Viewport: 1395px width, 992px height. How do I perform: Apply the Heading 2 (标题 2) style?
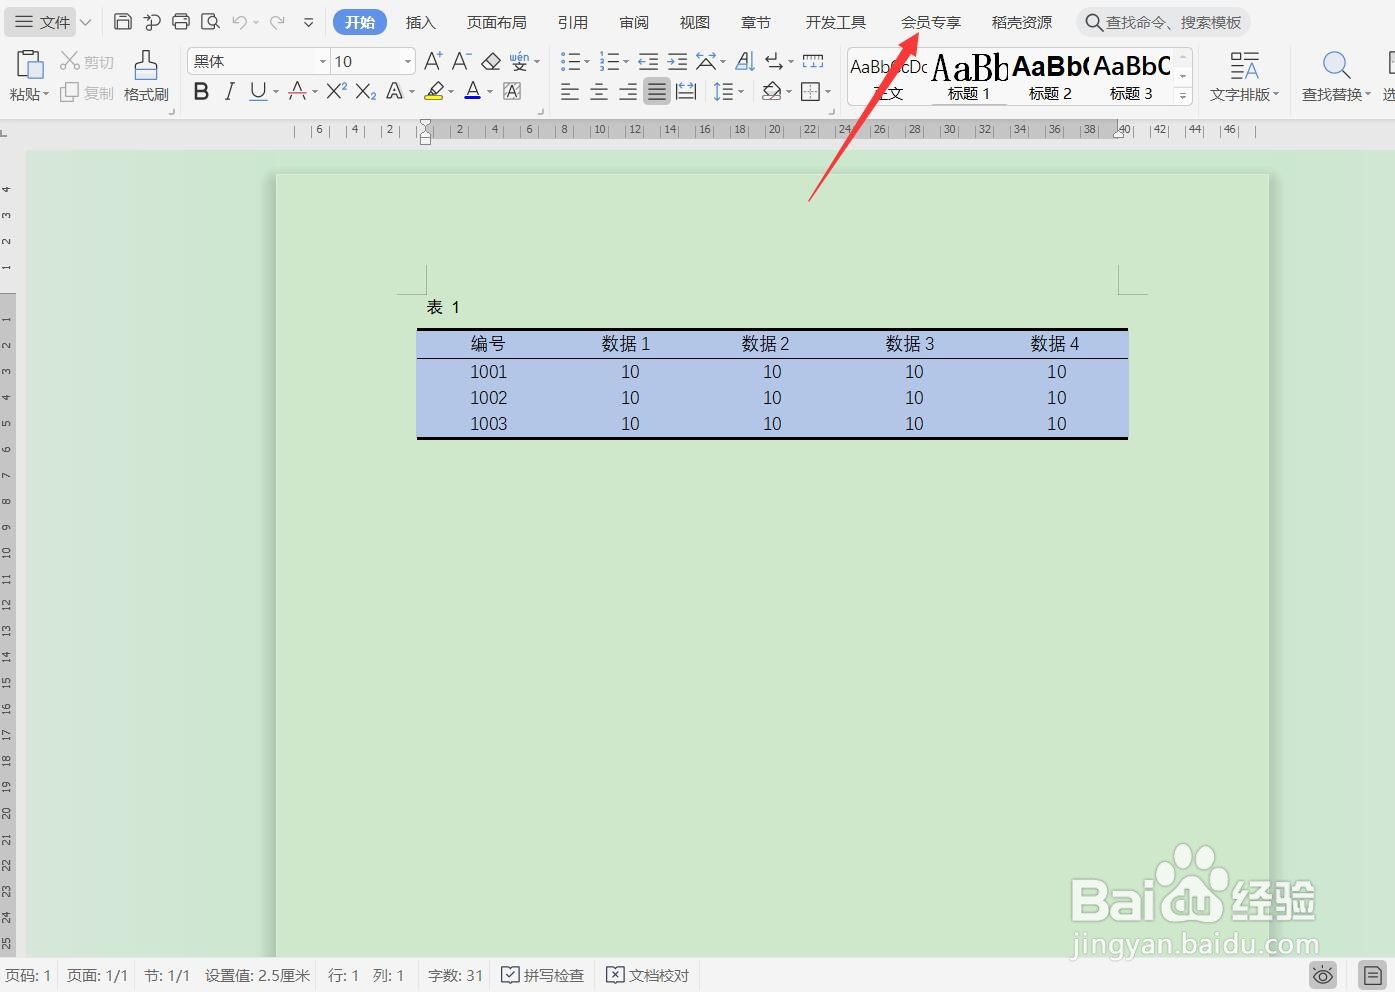(x=1050, y=77)
